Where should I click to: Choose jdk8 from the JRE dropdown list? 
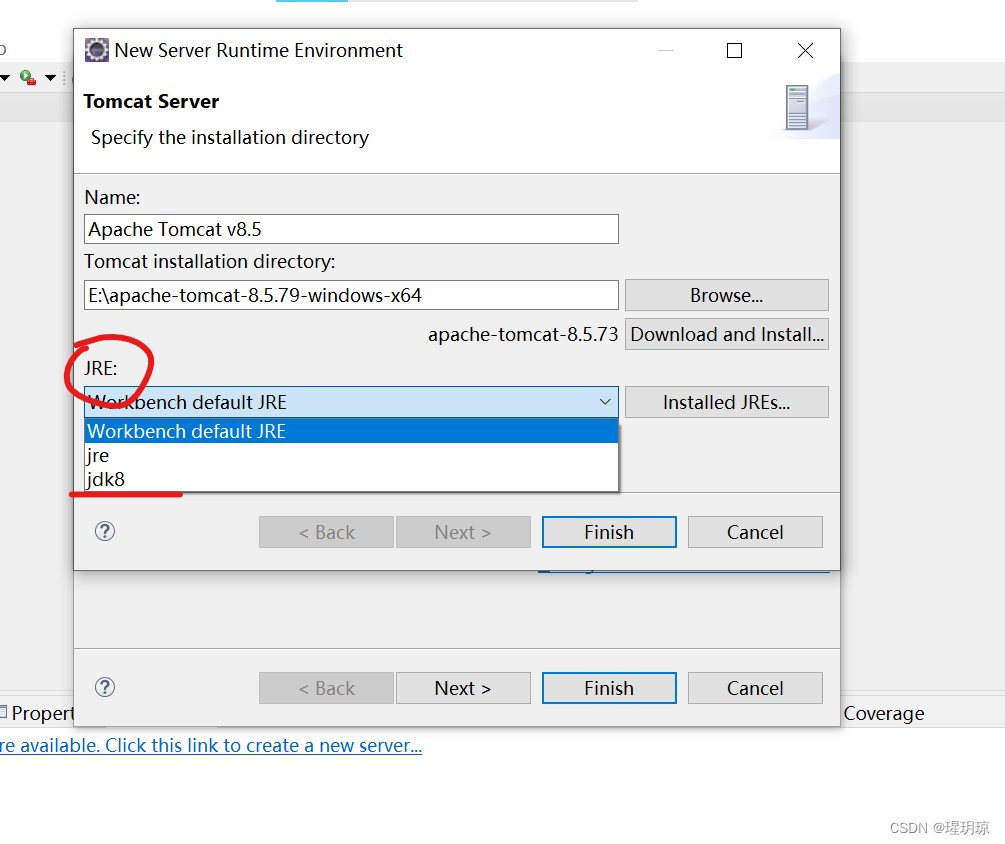click(x=351, y=479)
